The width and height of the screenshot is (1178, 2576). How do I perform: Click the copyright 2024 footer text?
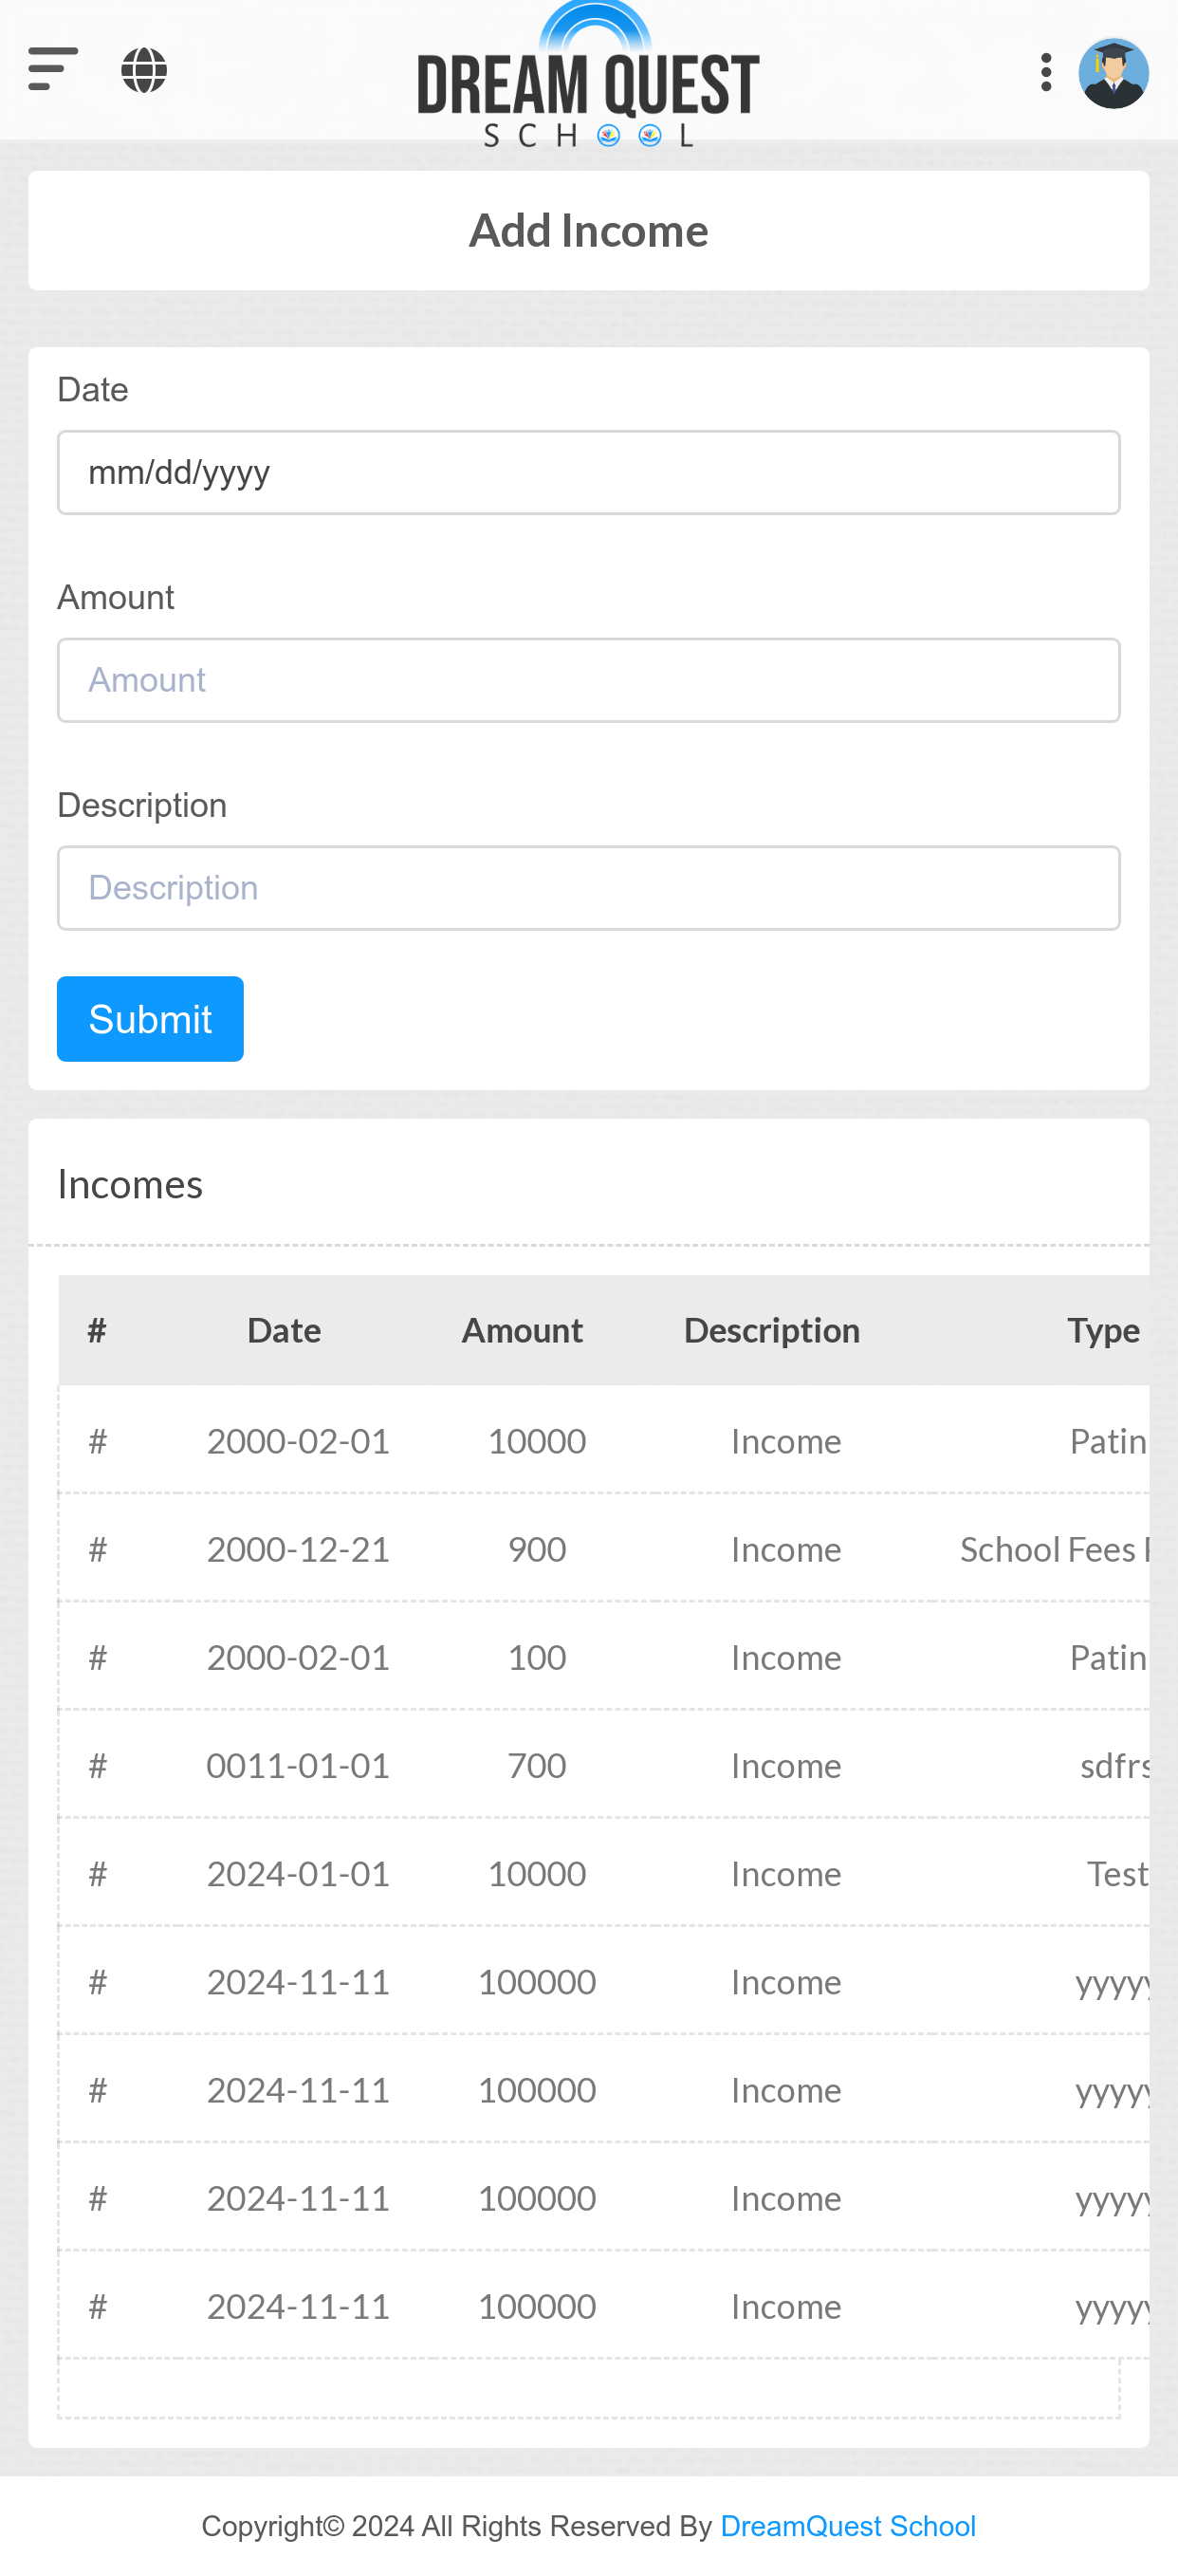[x=457, y=2526]
